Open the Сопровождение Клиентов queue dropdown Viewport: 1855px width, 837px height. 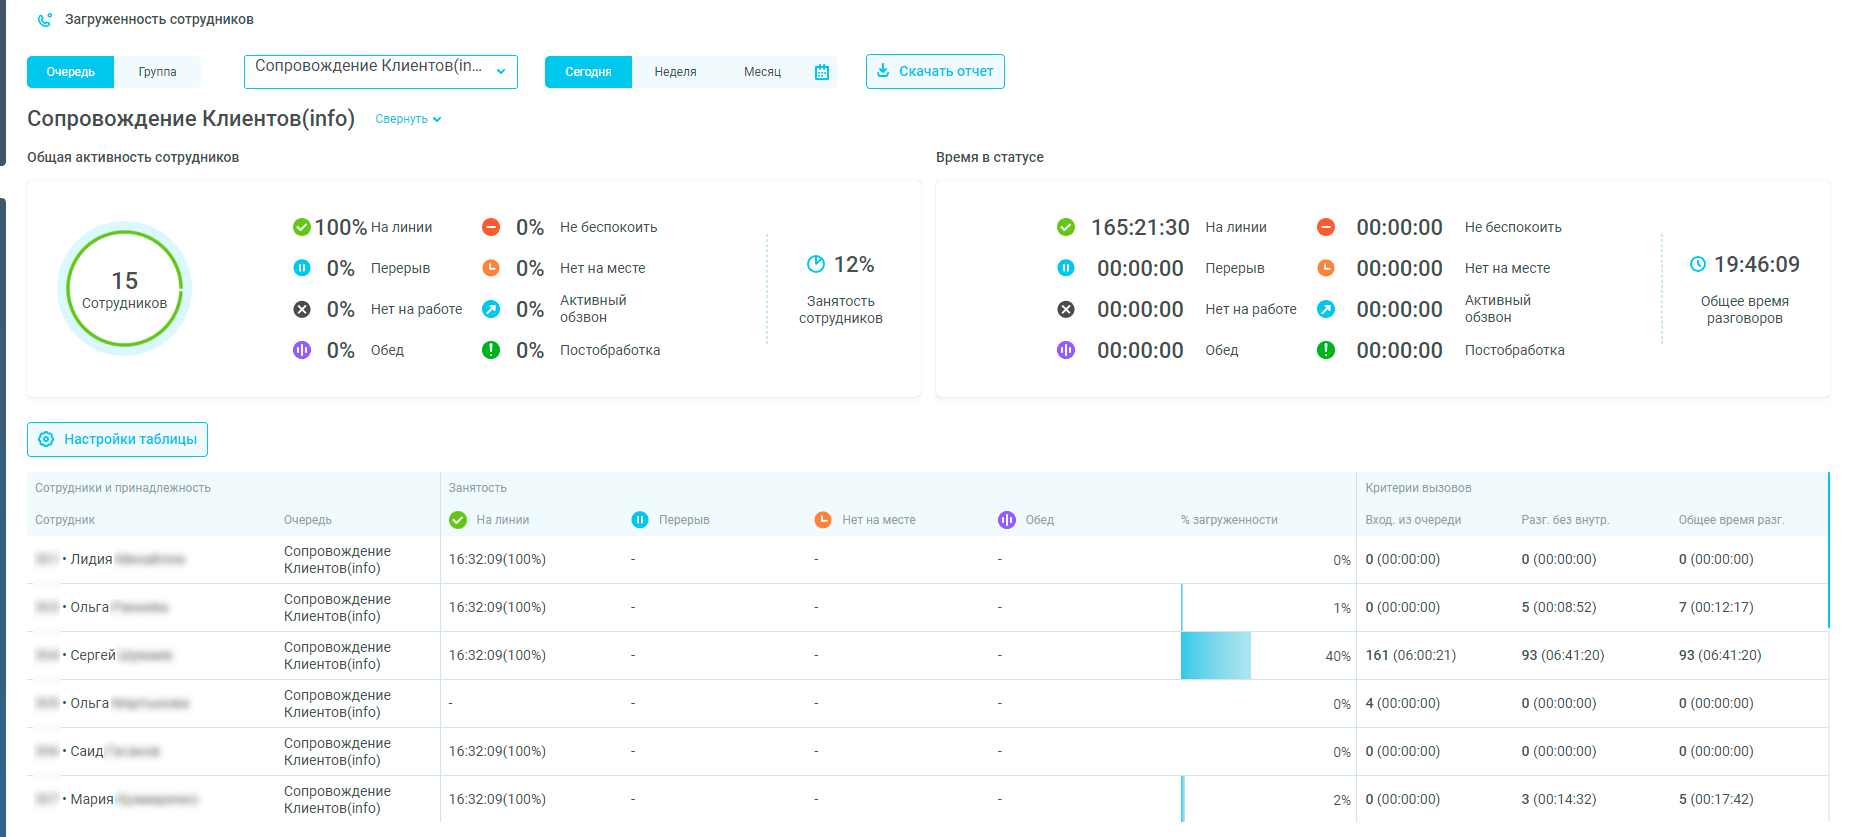[x=380, y=72]
